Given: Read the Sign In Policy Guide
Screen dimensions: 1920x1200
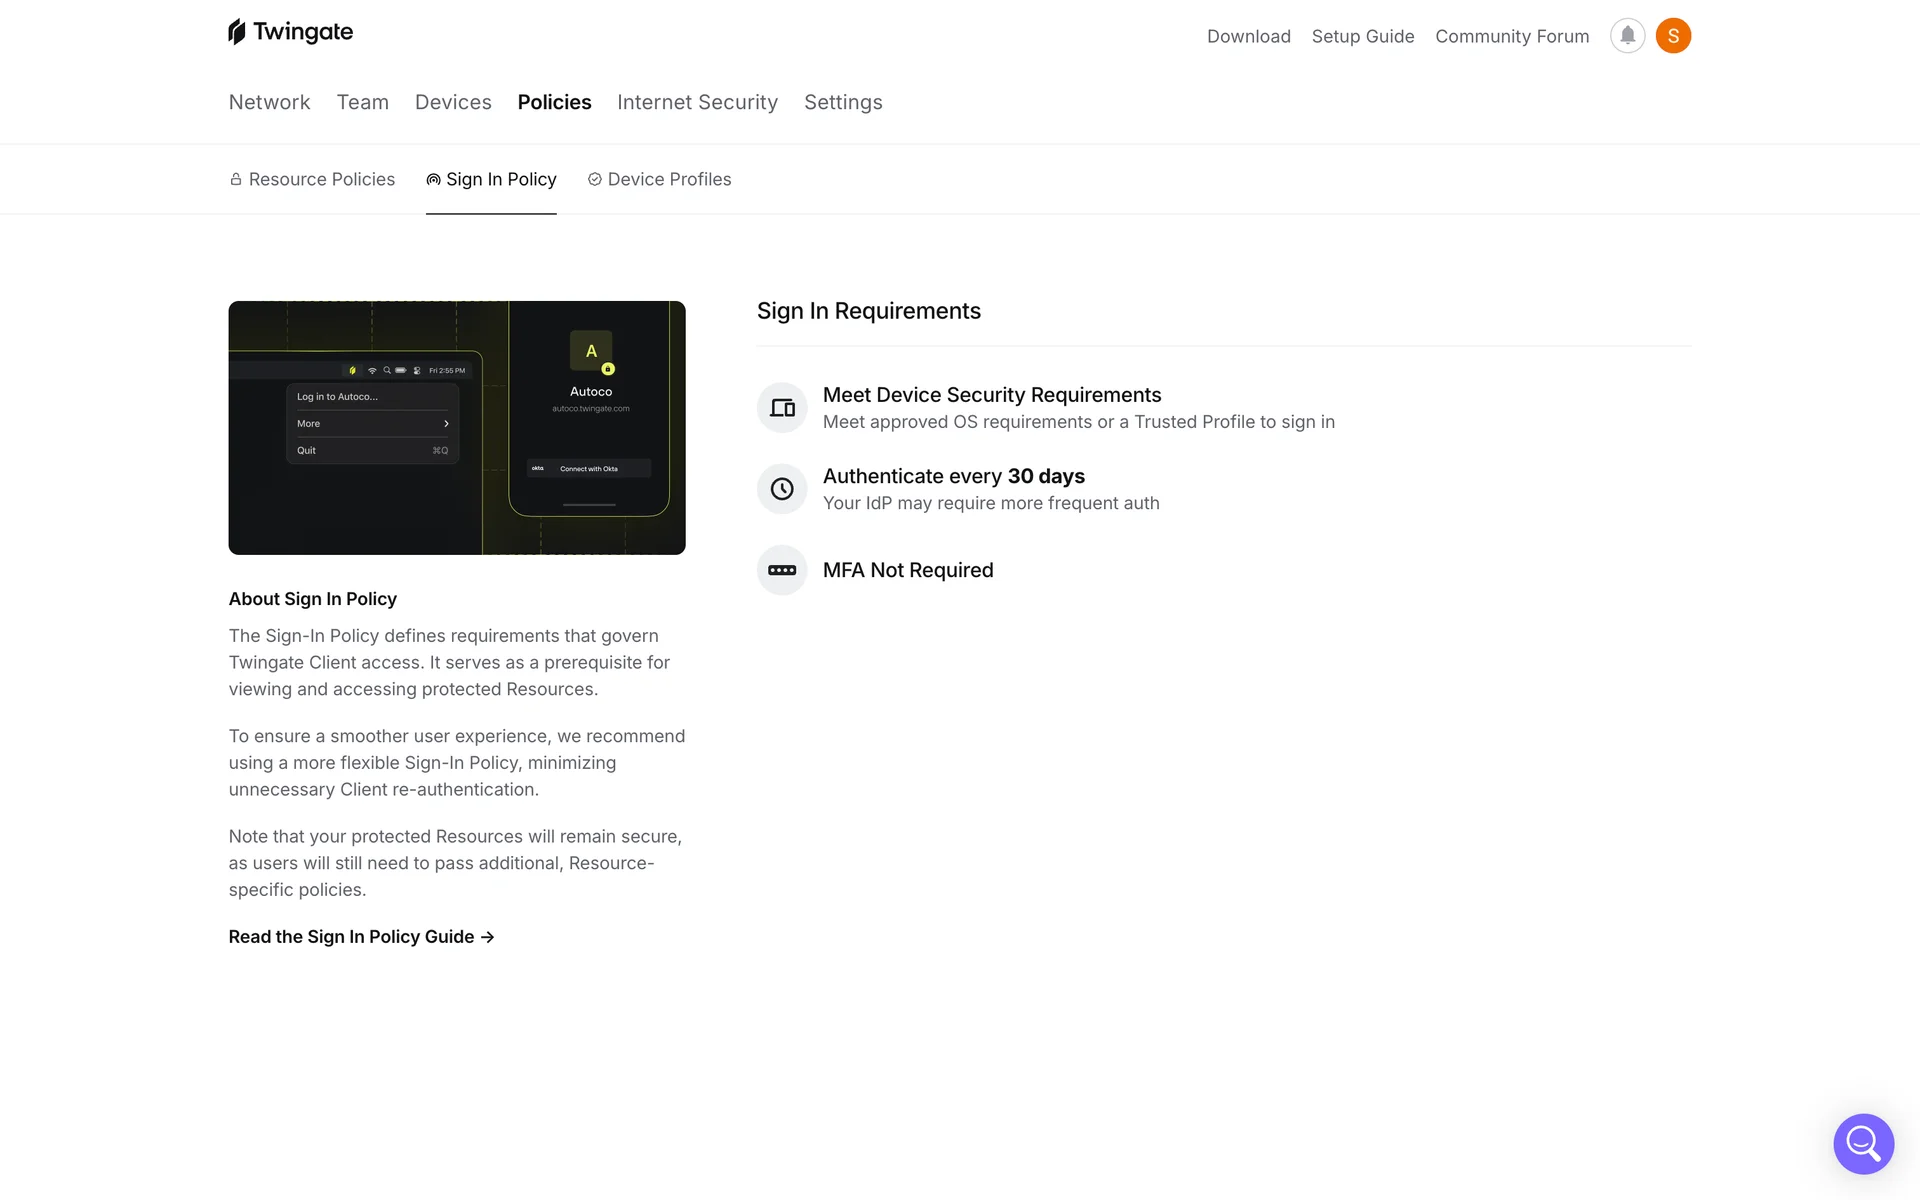Looking at the screenshot, I should (361, 937).
